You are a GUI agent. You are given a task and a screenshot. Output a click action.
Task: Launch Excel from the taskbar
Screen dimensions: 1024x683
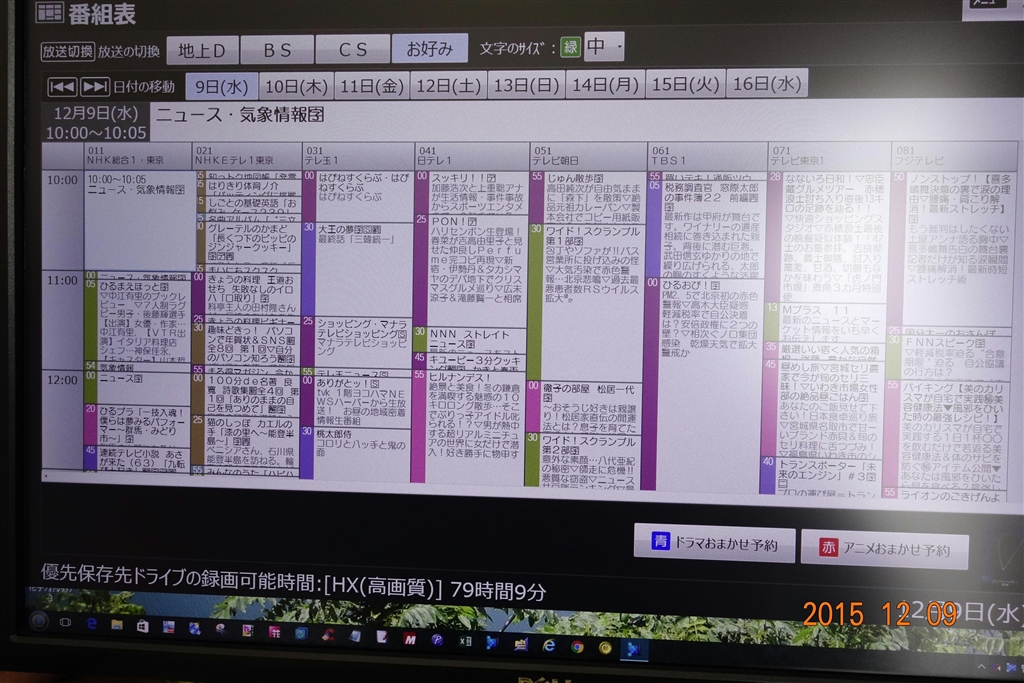466,642
